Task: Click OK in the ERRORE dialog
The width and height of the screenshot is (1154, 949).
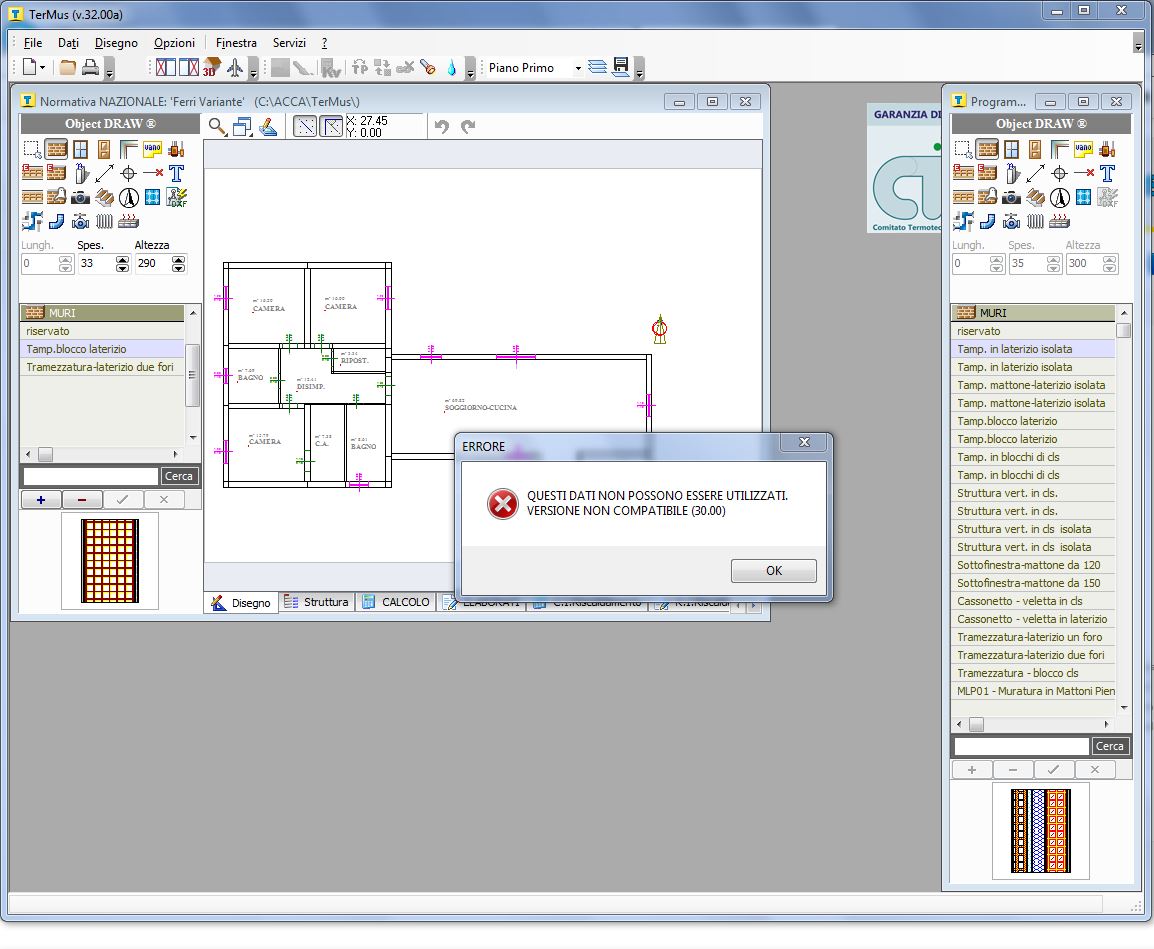Action: tap(773, 571)
